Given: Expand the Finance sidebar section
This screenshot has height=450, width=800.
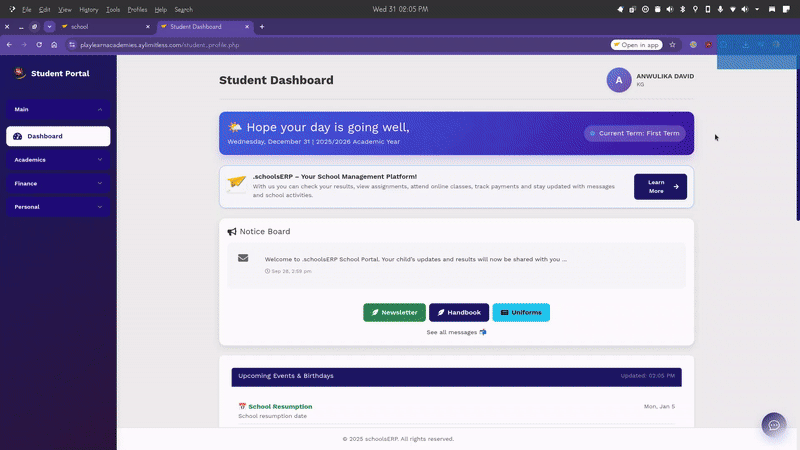Looking at the screenshot, I should coord(58,183).
